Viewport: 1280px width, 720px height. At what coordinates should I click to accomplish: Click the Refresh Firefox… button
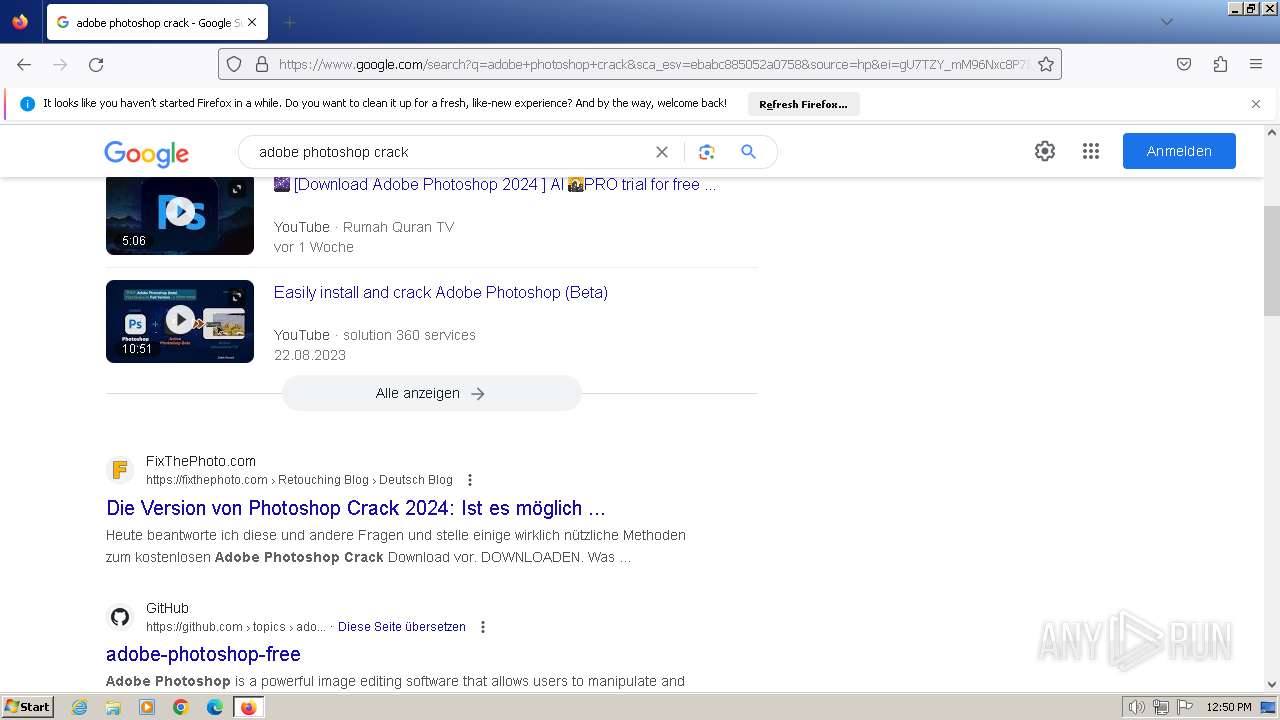pos(803,104)
